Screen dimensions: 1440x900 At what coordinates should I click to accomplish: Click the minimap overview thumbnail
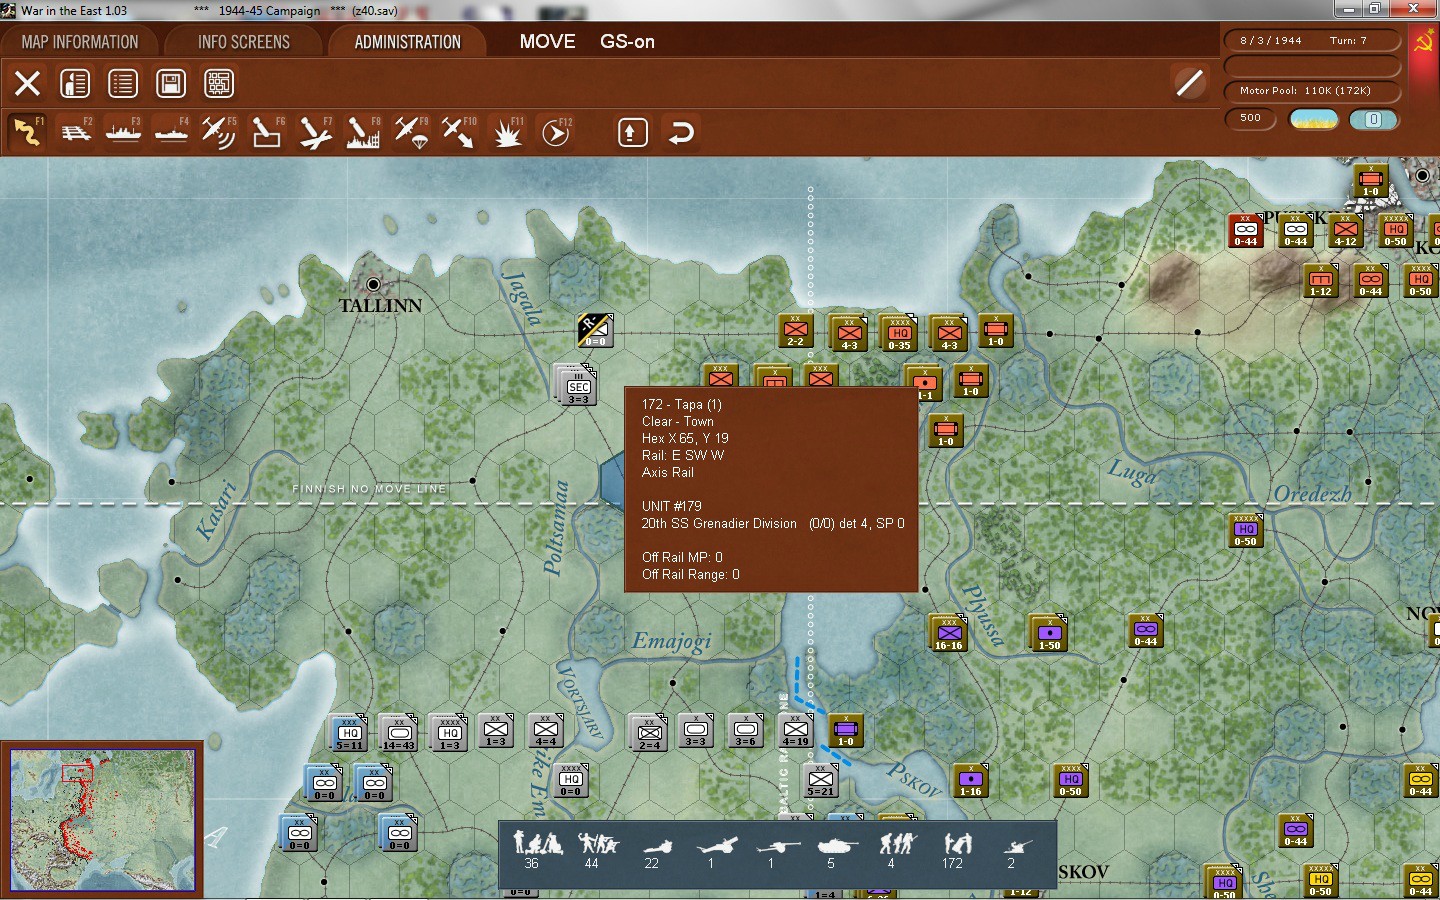(102, 820)
